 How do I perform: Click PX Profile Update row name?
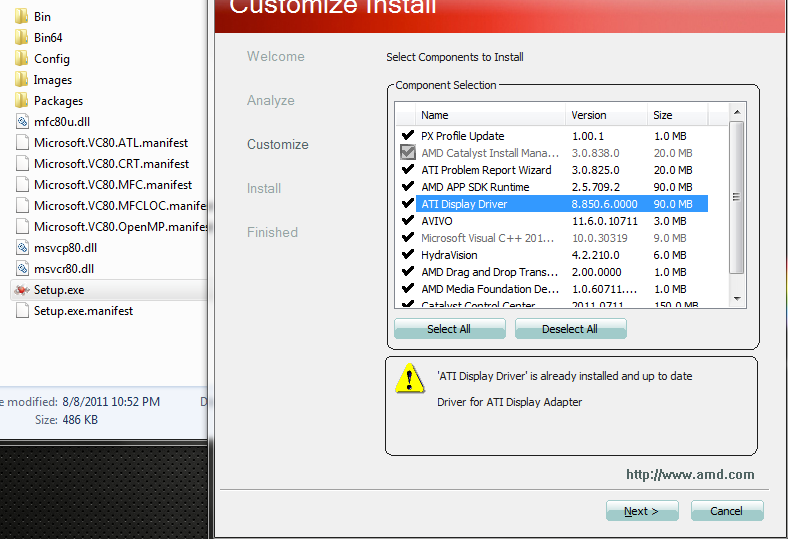(x=462, y=136)
